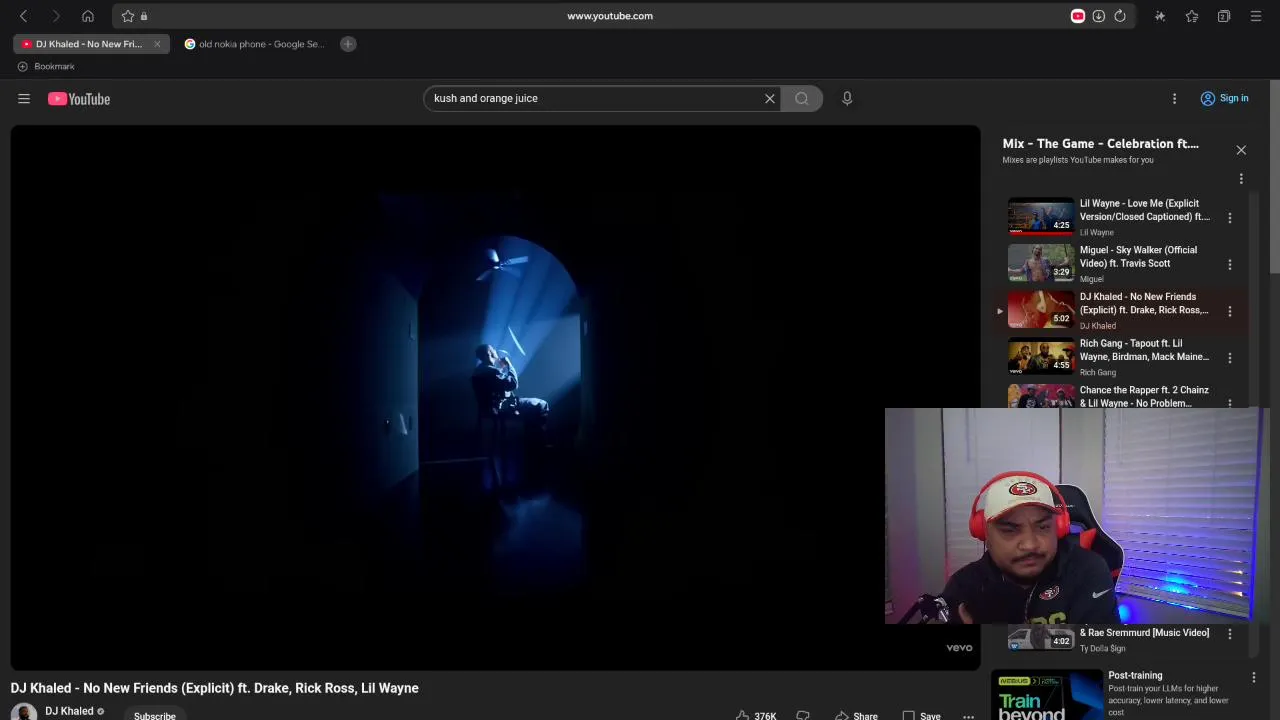
Task: Select Chance the Rapper - No Problem title
Action: (1144, 396)
